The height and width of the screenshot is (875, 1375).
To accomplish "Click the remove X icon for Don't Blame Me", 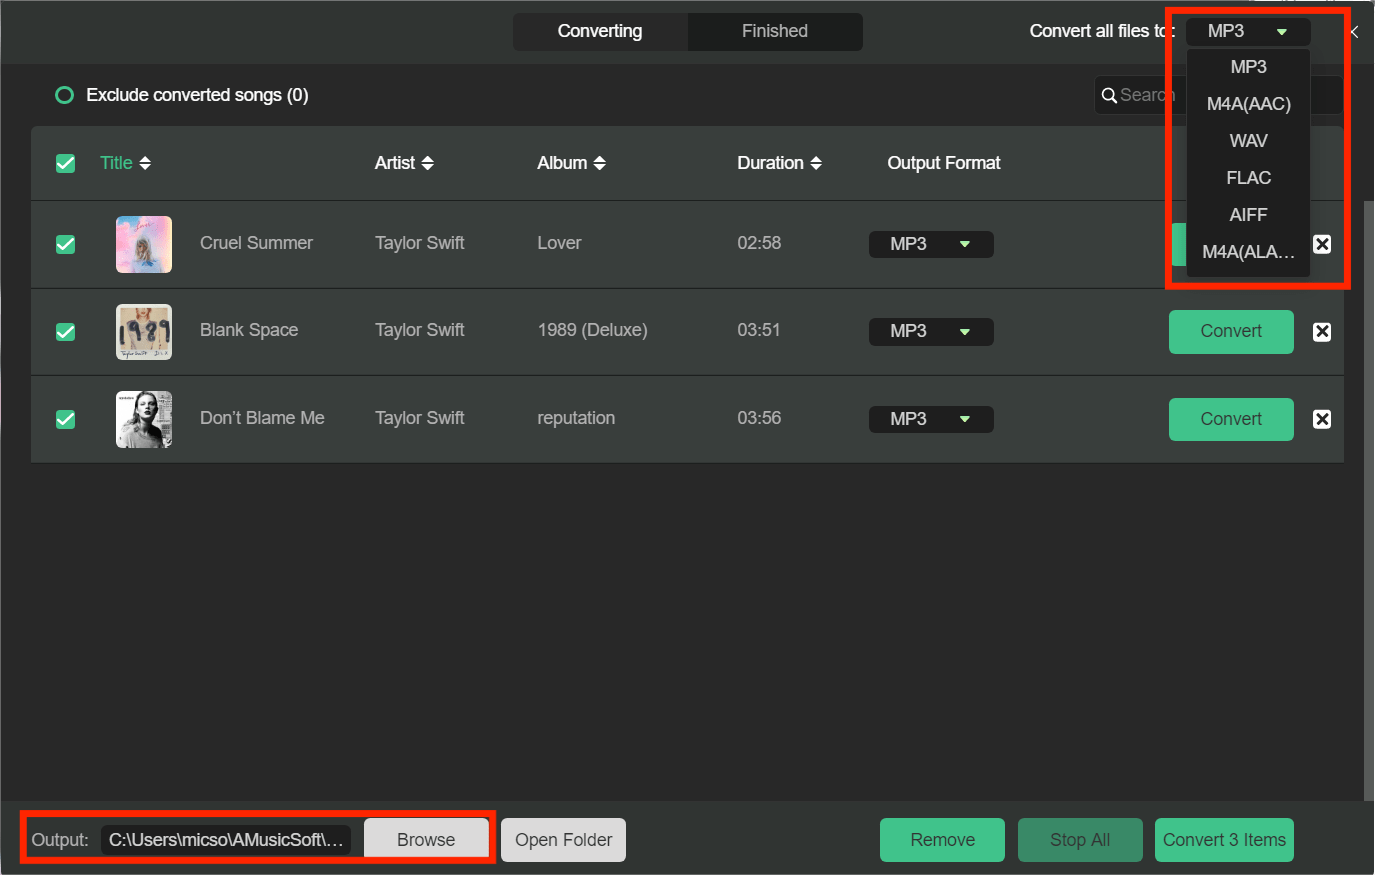I will 1321,419.
